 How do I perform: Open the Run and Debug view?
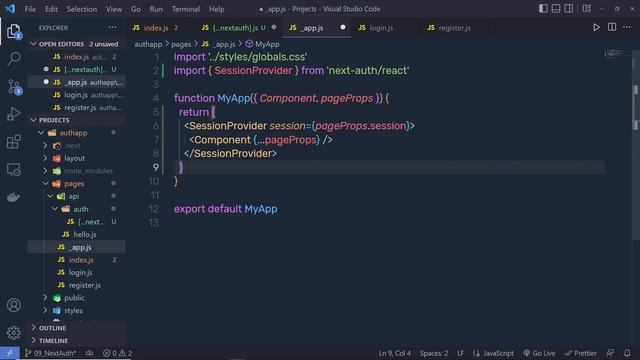point(14,114)
